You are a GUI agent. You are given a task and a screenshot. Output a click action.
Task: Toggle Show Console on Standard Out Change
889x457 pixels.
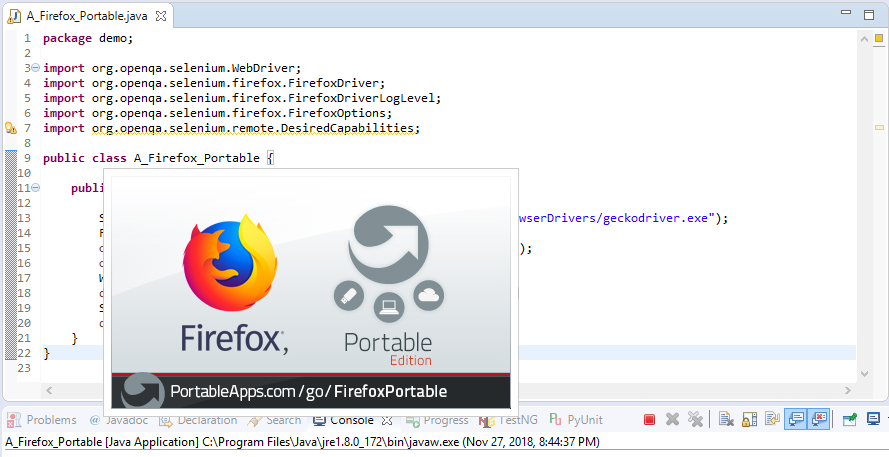point(796,420)
